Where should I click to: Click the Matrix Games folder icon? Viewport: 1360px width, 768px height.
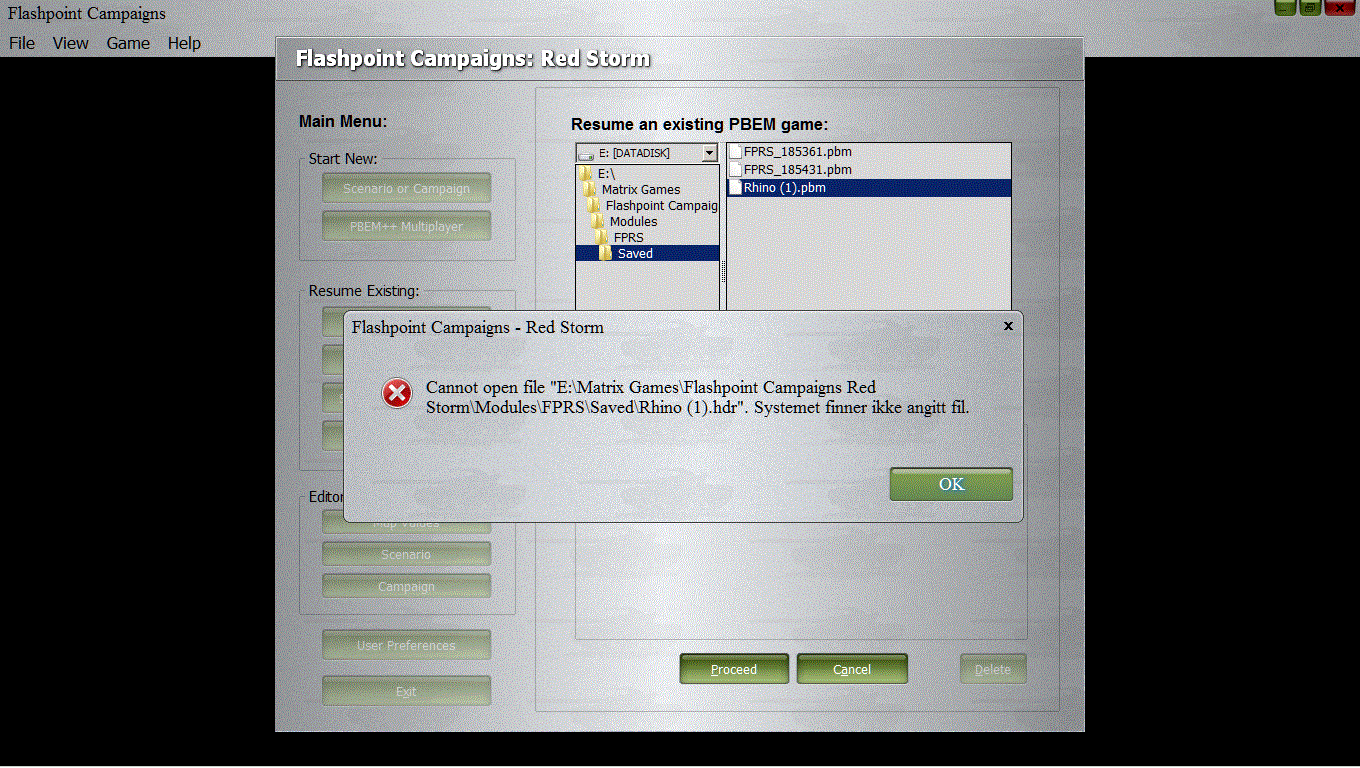click(590, 189)
